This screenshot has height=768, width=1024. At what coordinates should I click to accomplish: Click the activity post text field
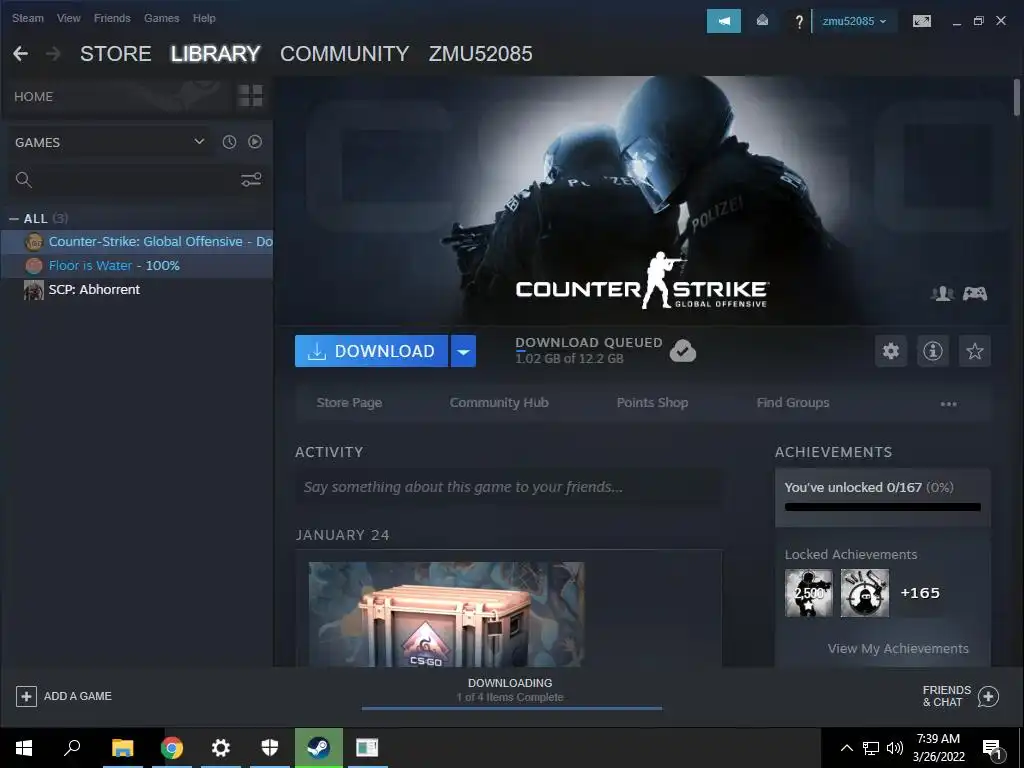point(509,487)
